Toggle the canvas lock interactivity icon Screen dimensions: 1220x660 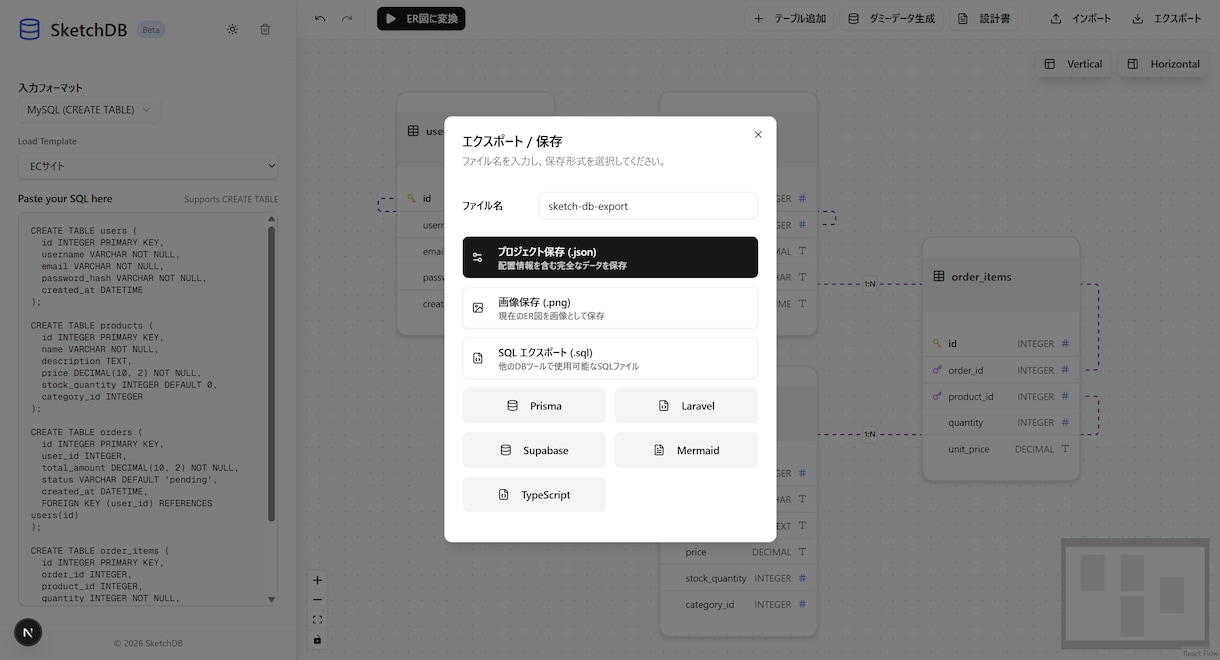tap(318, 640)
